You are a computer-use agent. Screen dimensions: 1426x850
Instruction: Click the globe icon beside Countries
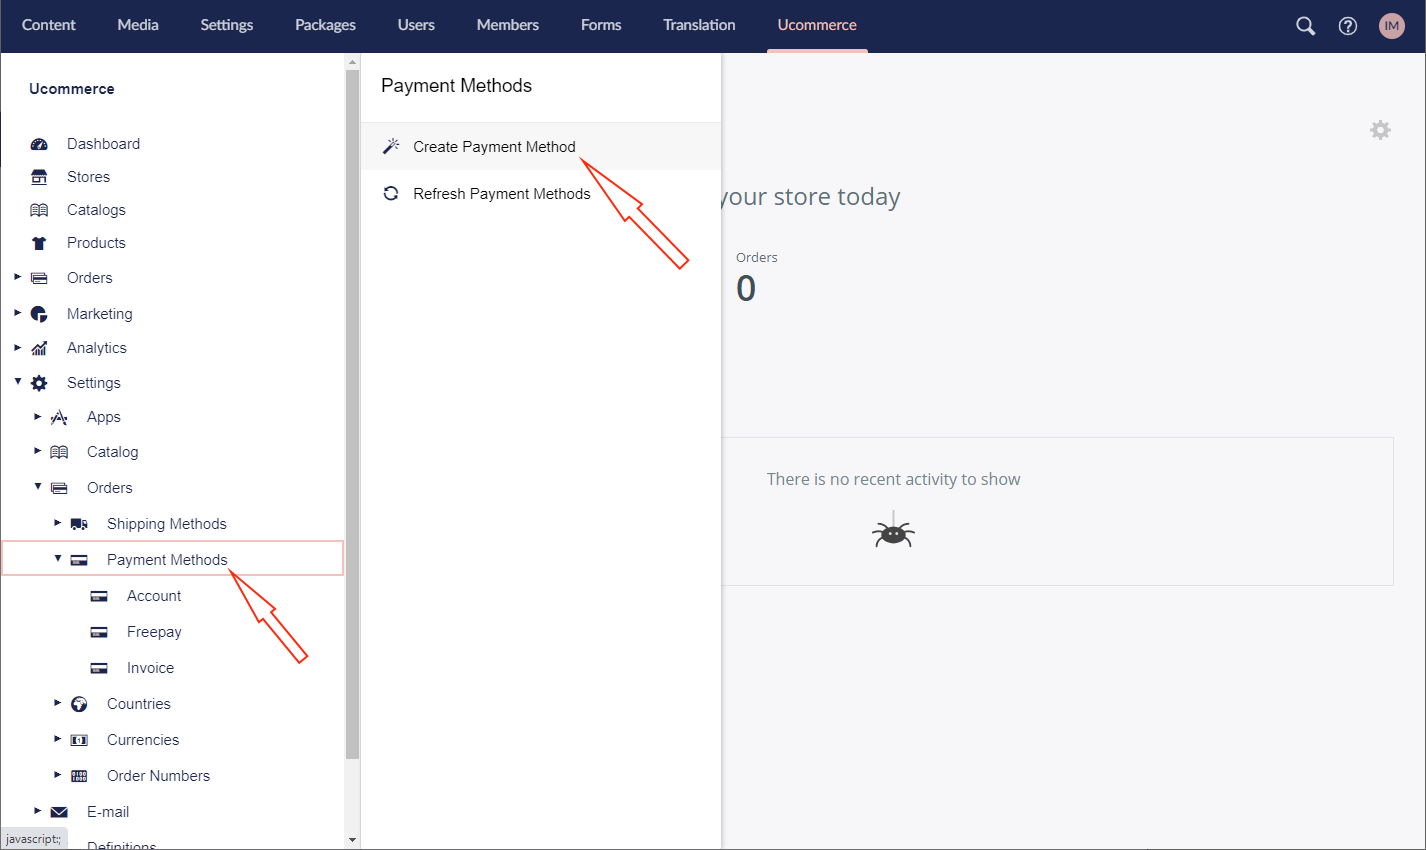coord(79,703)
